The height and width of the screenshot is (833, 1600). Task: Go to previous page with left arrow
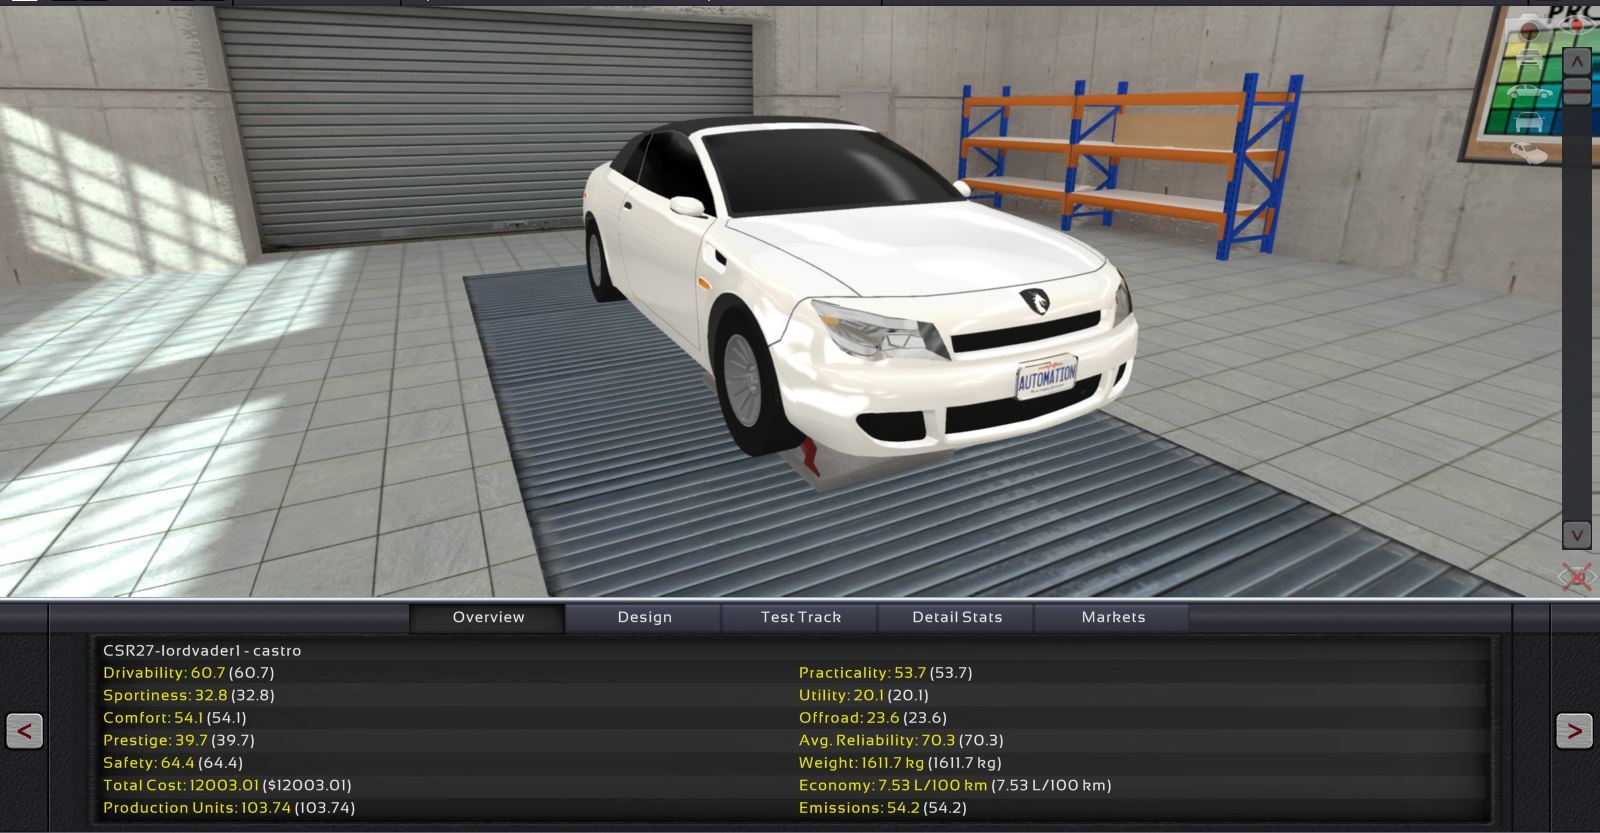tap(25, 731)
